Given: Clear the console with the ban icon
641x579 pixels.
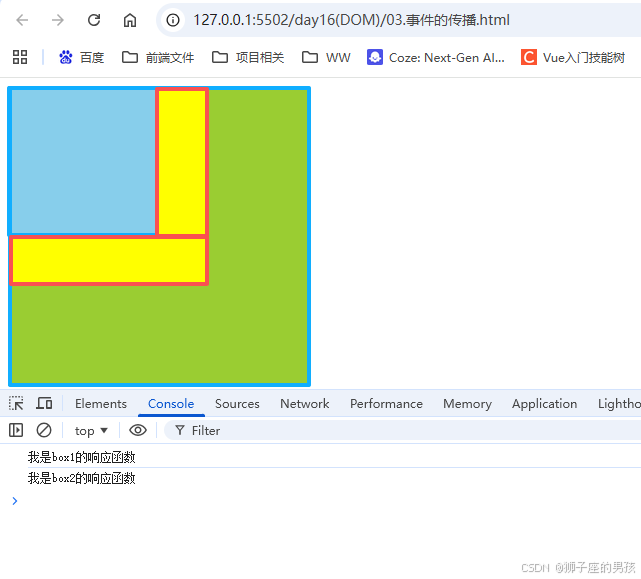Looking at the screenshot, I should pos(44,430).
